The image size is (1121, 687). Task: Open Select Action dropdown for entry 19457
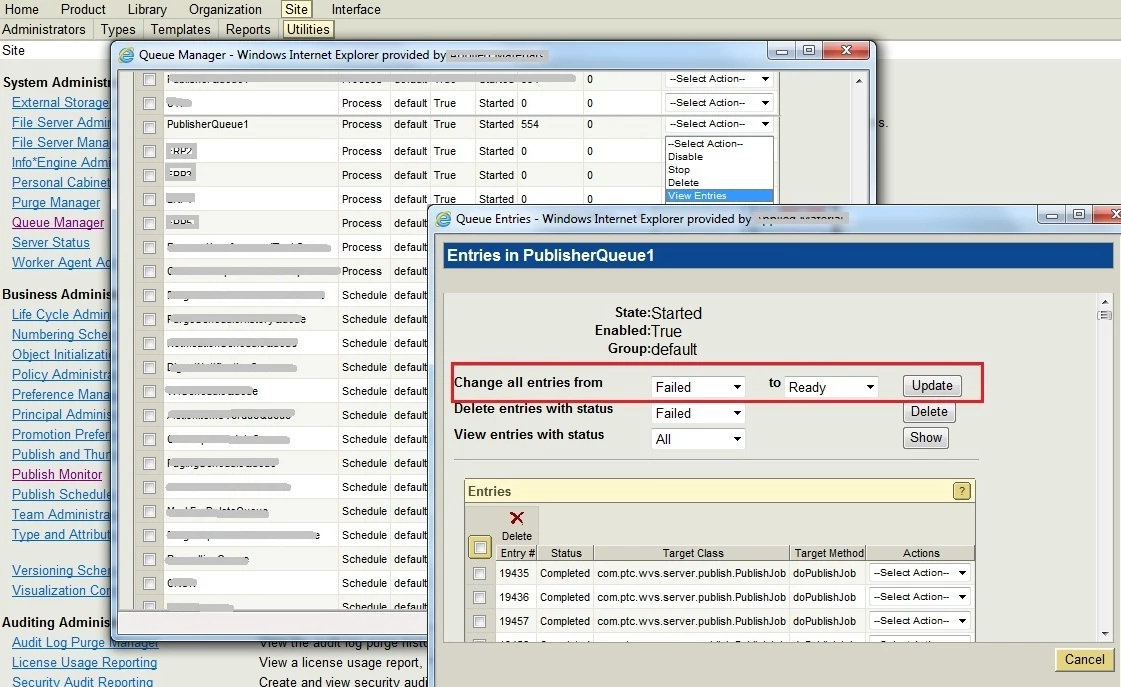point(919,621)
